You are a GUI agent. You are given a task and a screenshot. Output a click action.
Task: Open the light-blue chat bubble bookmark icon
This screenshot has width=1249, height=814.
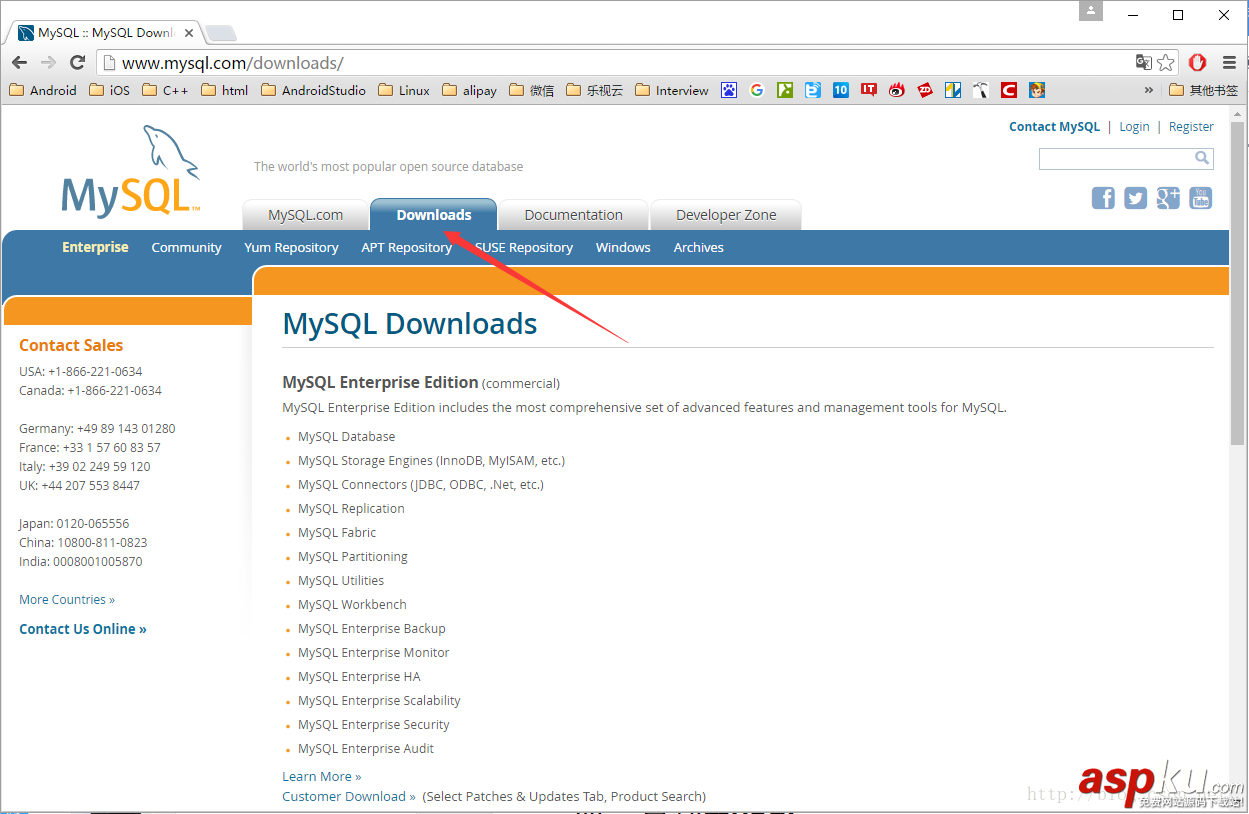tap(813, 90)
